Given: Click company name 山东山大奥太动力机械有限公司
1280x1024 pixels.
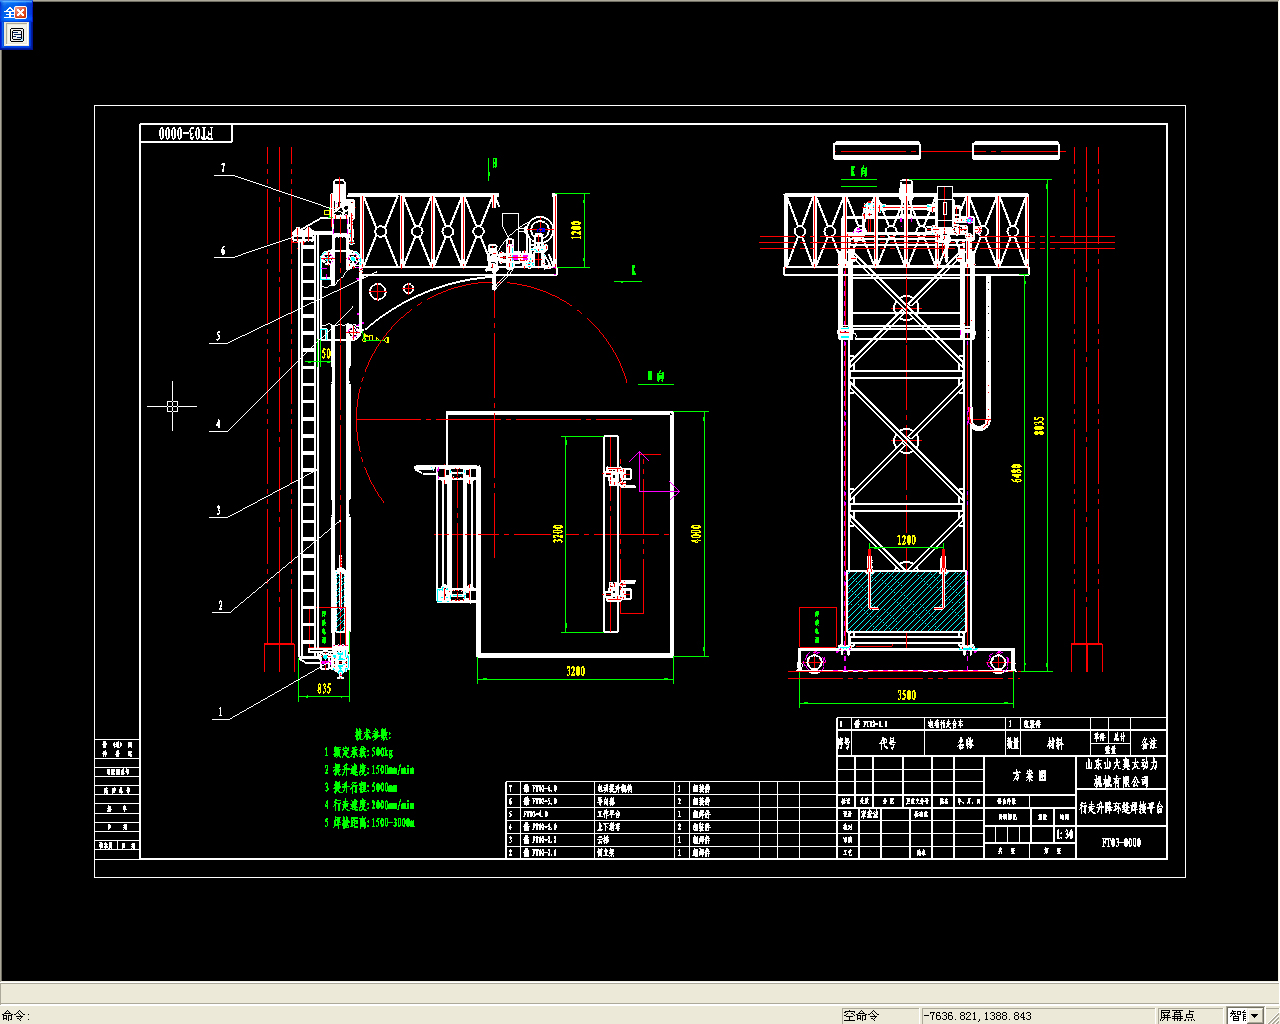Looking at the screenshot, I should click(1121, 772).
